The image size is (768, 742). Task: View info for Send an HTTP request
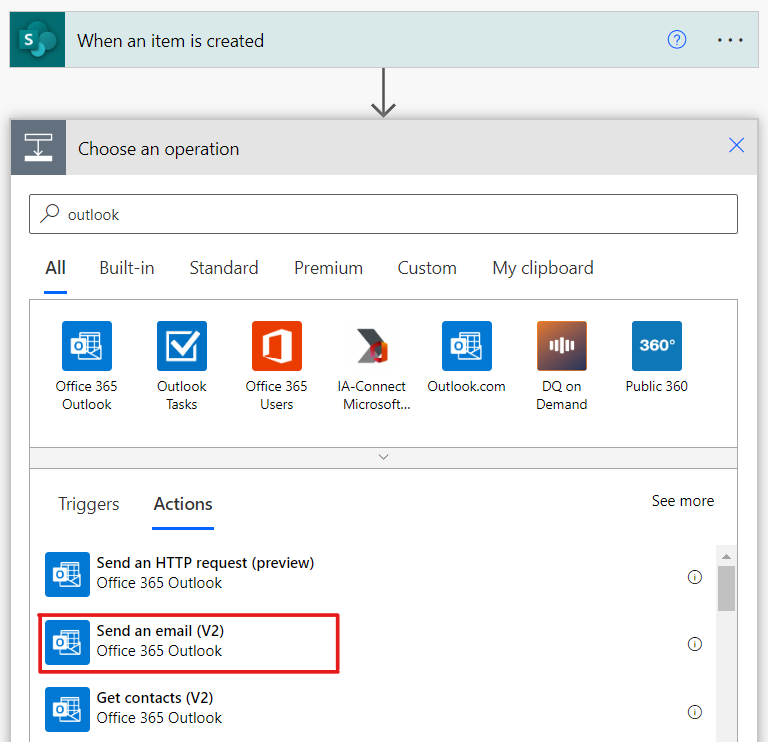coord(695,577)
